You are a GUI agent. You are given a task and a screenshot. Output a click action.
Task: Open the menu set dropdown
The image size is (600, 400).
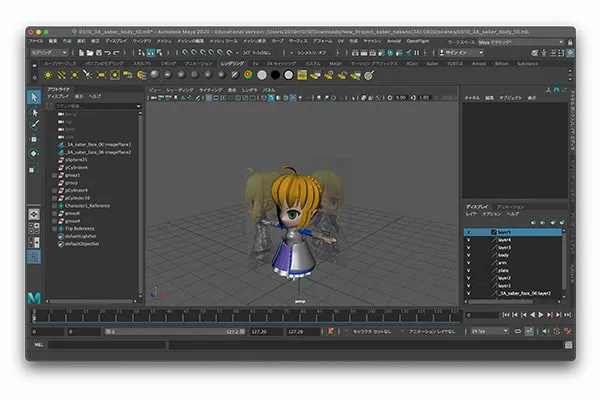(x=49, y=52)
